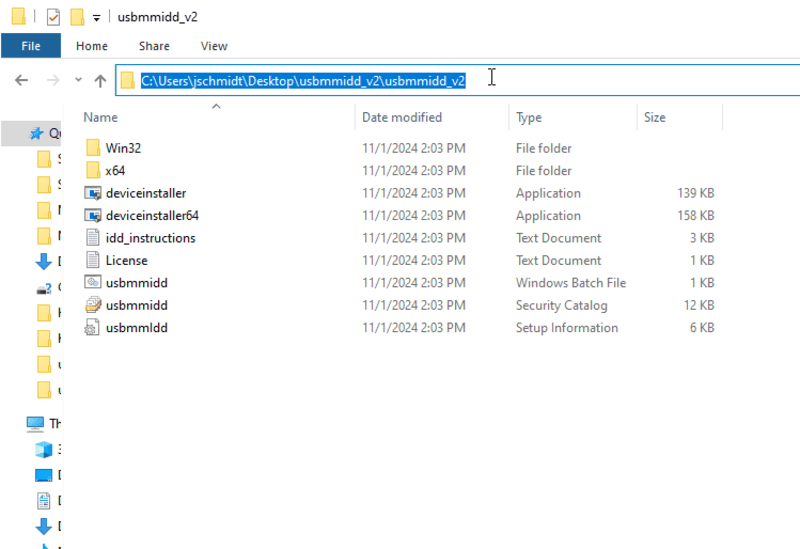Select the usbmmIdd setup information icon
The width and height of the screenshot is (800, 549).
[x=92, y=327]
